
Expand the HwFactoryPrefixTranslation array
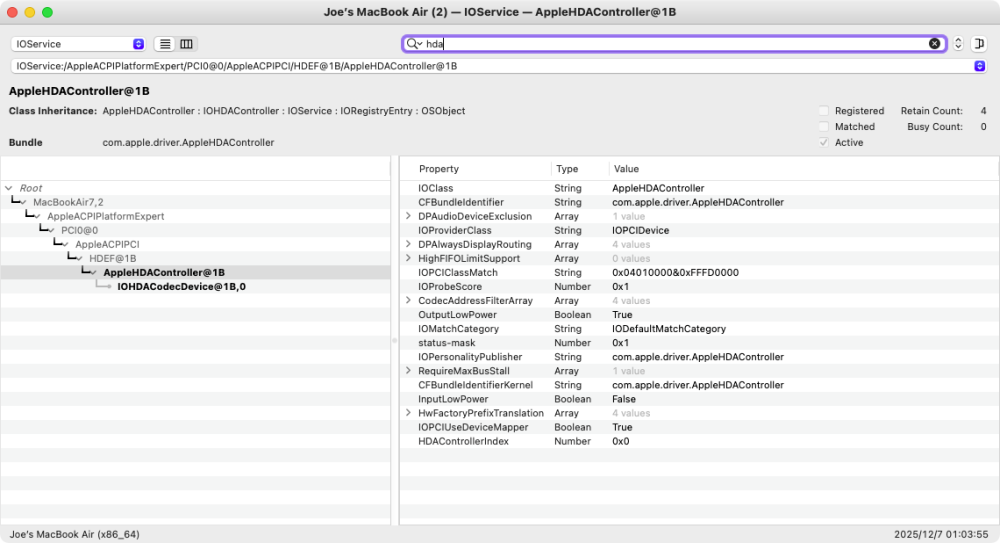(408, 413)
